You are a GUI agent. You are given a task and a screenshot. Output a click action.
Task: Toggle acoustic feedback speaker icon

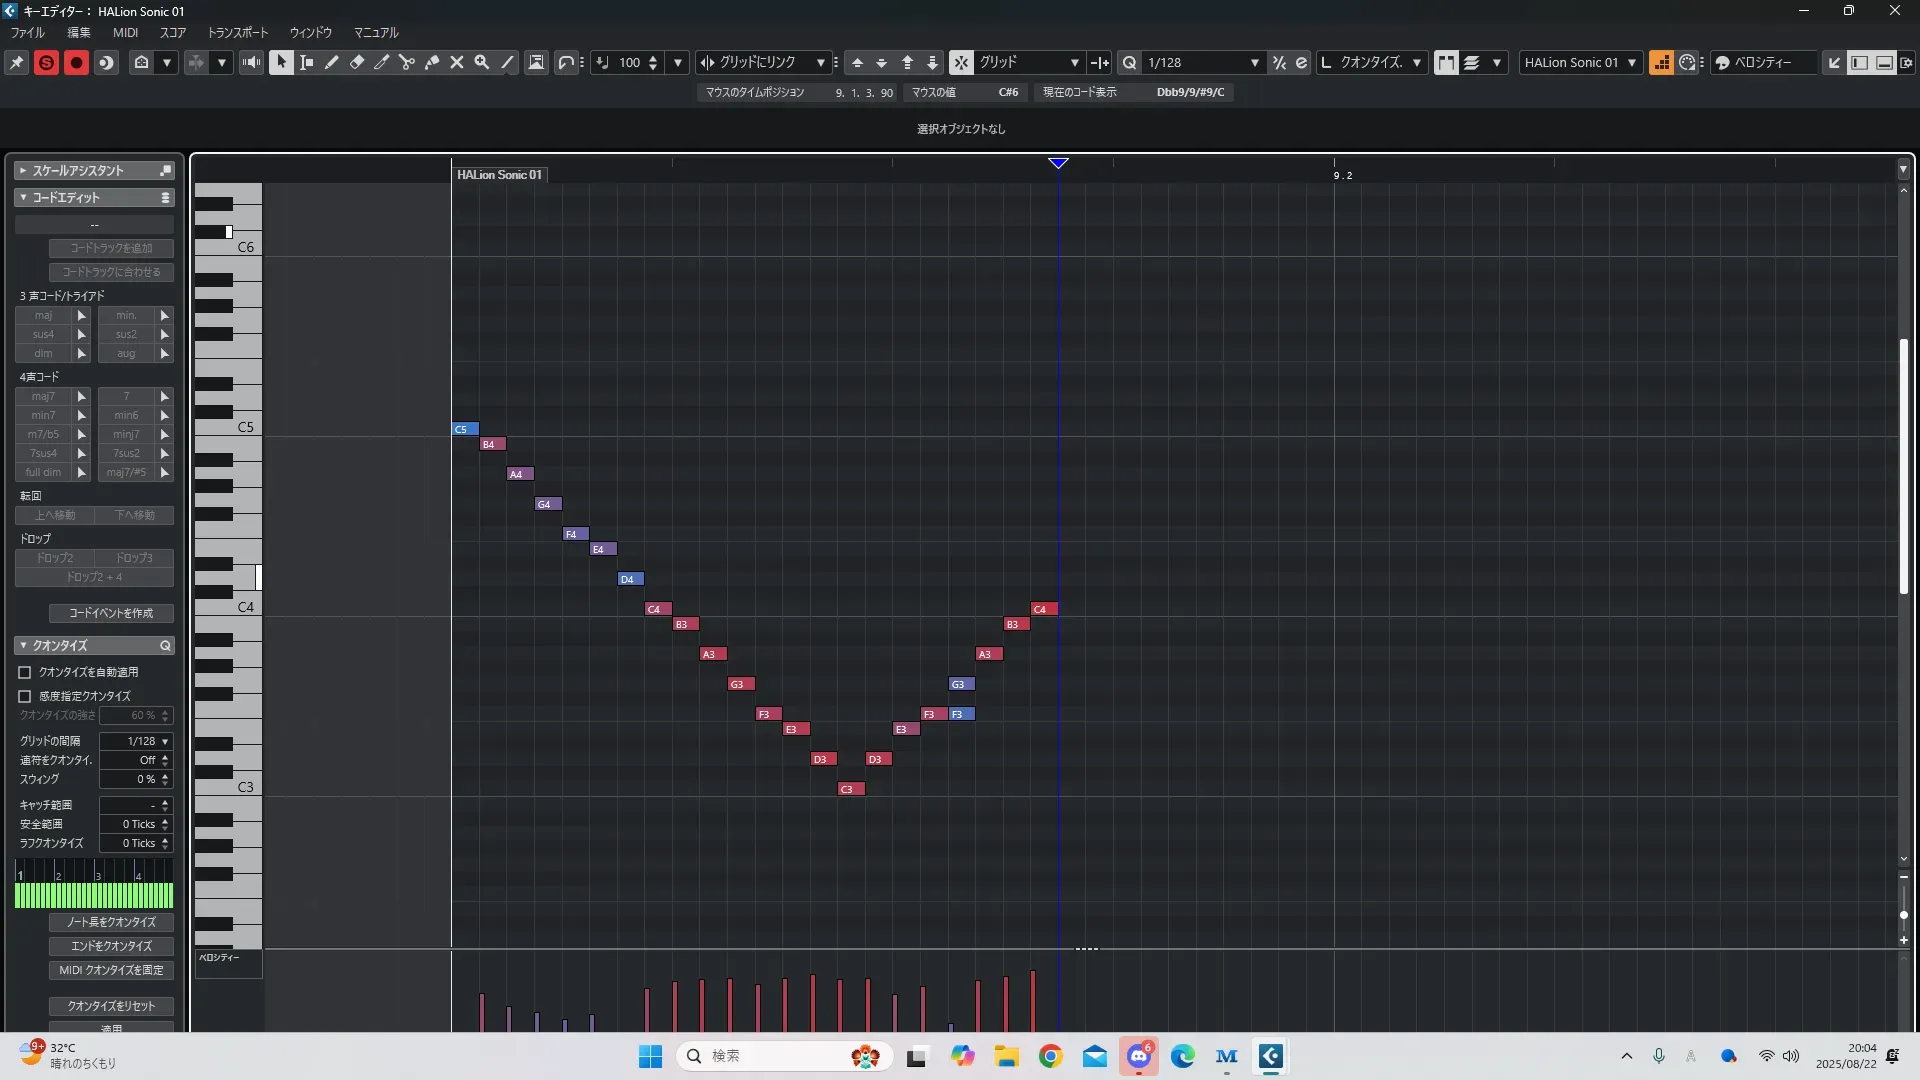252,62
